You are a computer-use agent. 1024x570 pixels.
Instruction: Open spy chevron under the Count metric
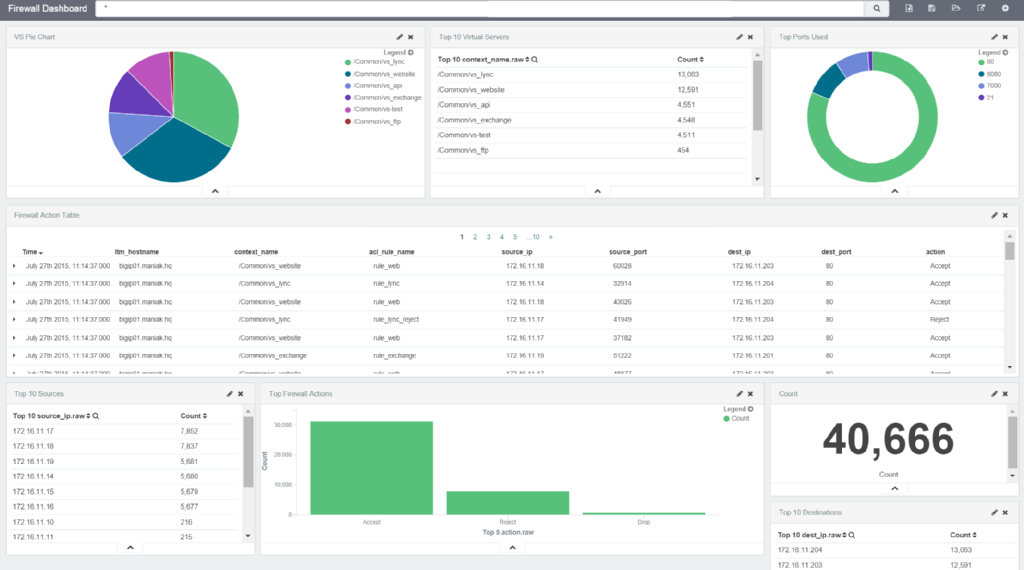click(895, 488)
